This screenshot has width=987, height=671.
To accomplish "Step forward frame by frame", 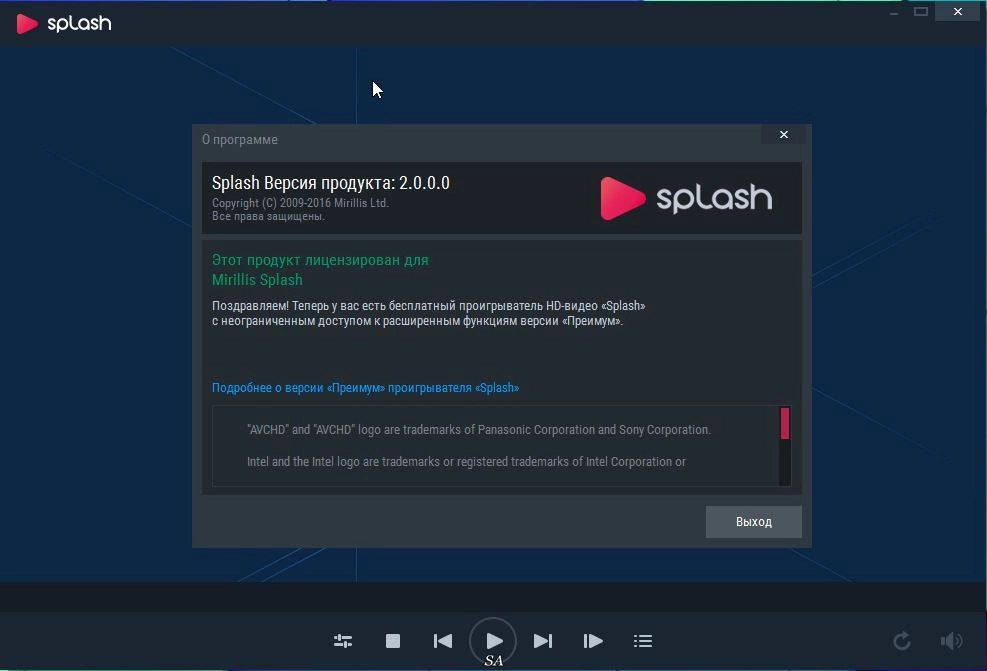I will click(593, 641).
